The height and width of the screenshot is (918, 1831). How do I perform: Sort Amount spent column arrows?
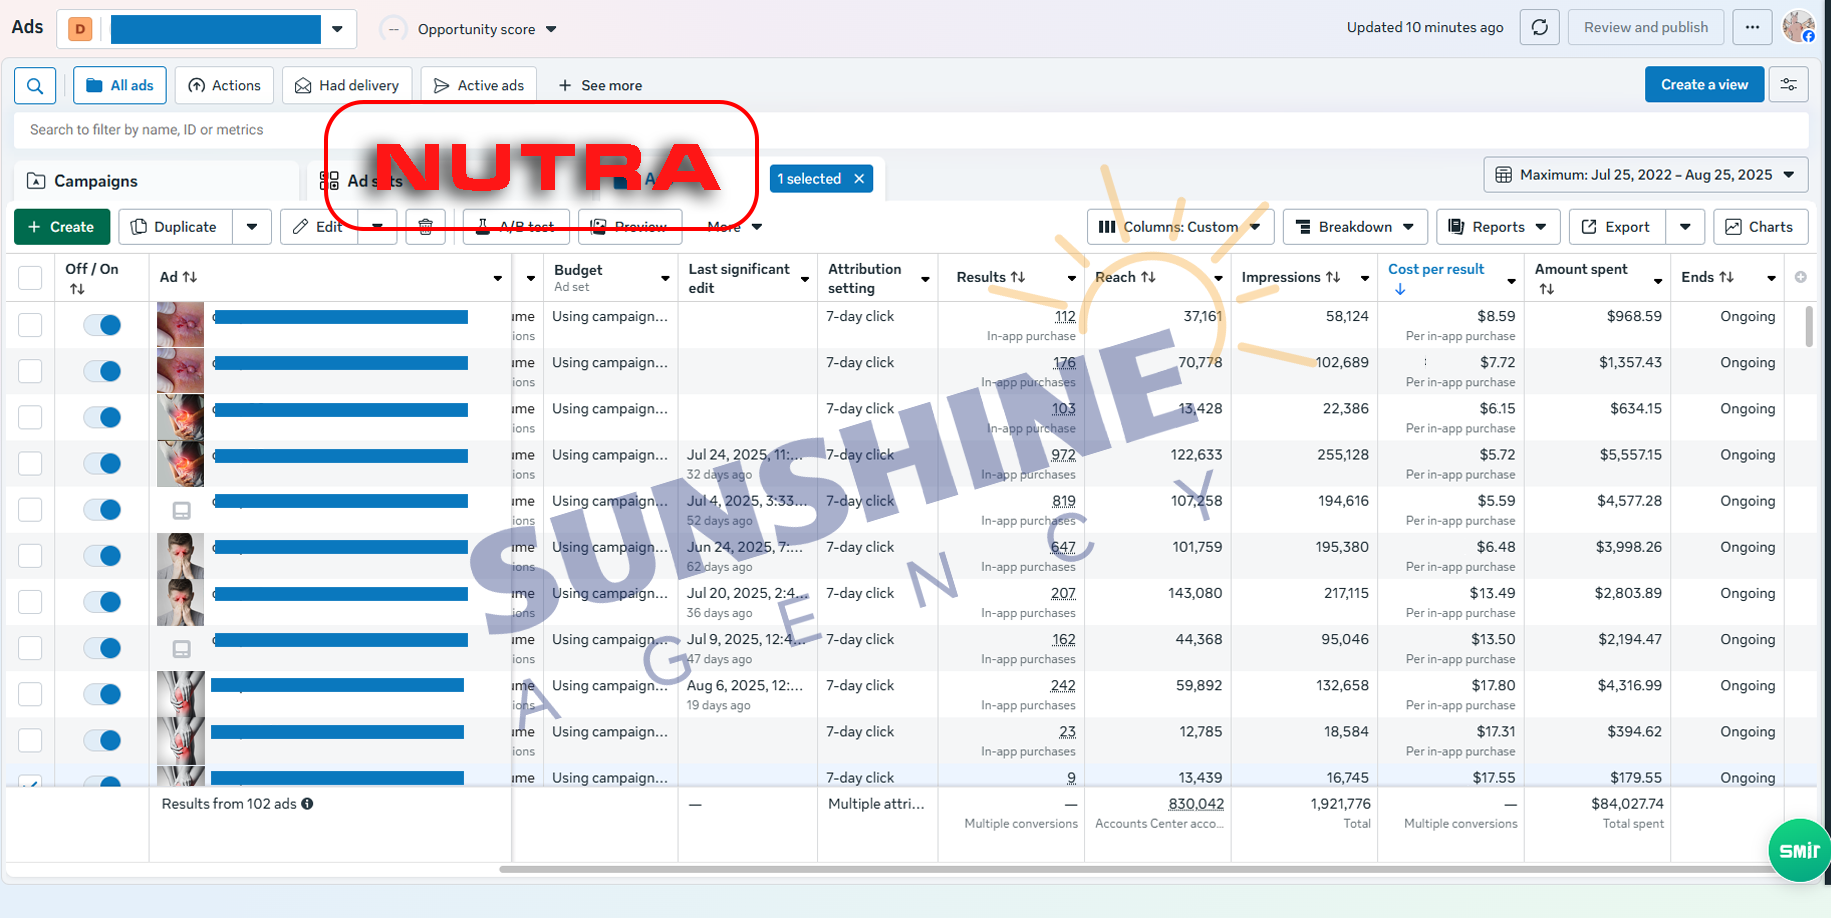[1546, 289]
